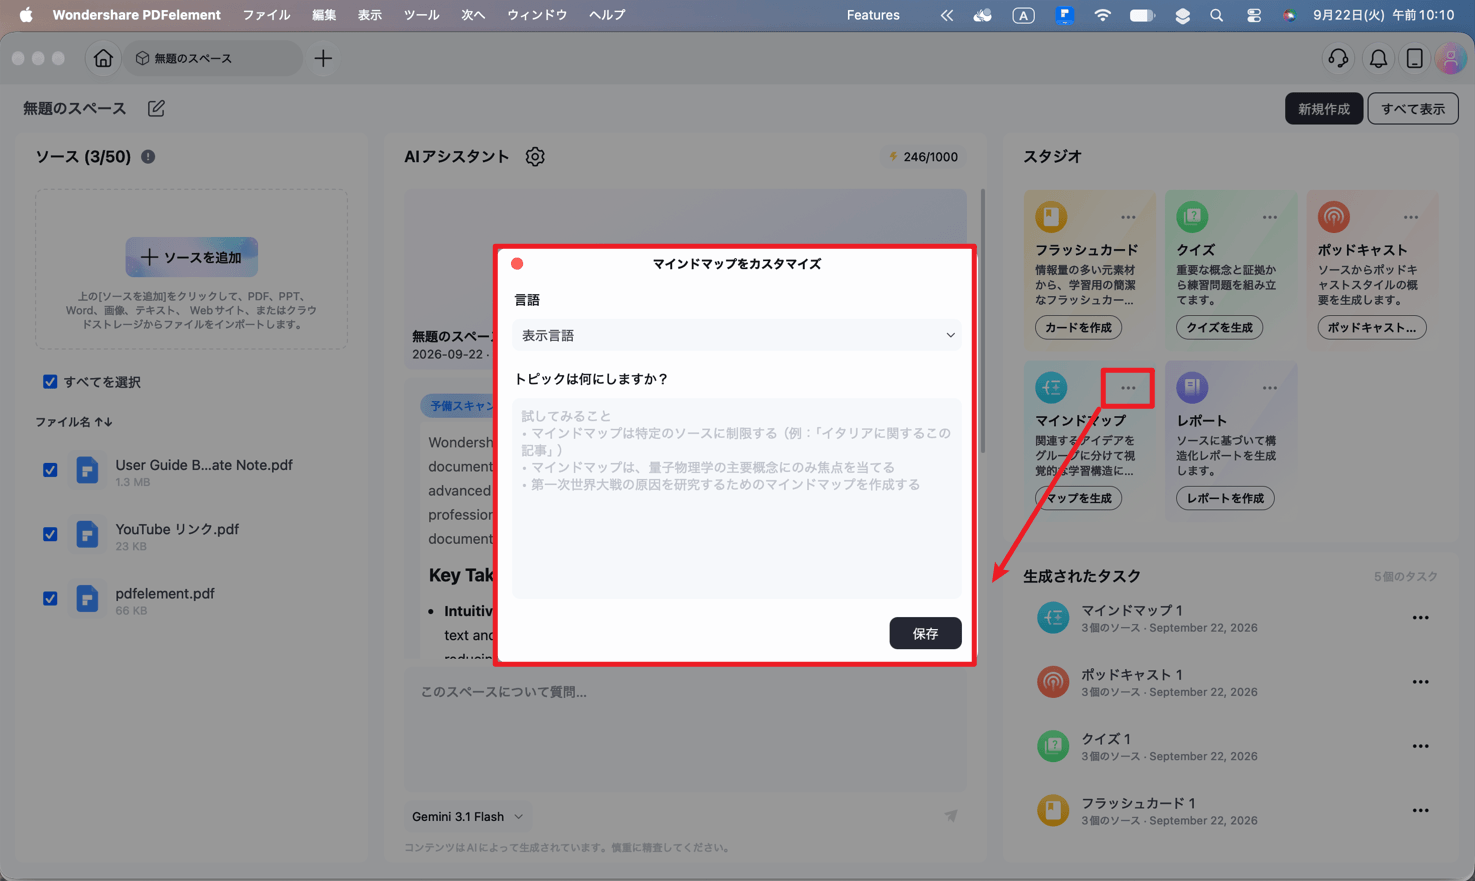Open more options for the クイズ card
Viewport: 1475px width, 881px height.
[1269, 217]
